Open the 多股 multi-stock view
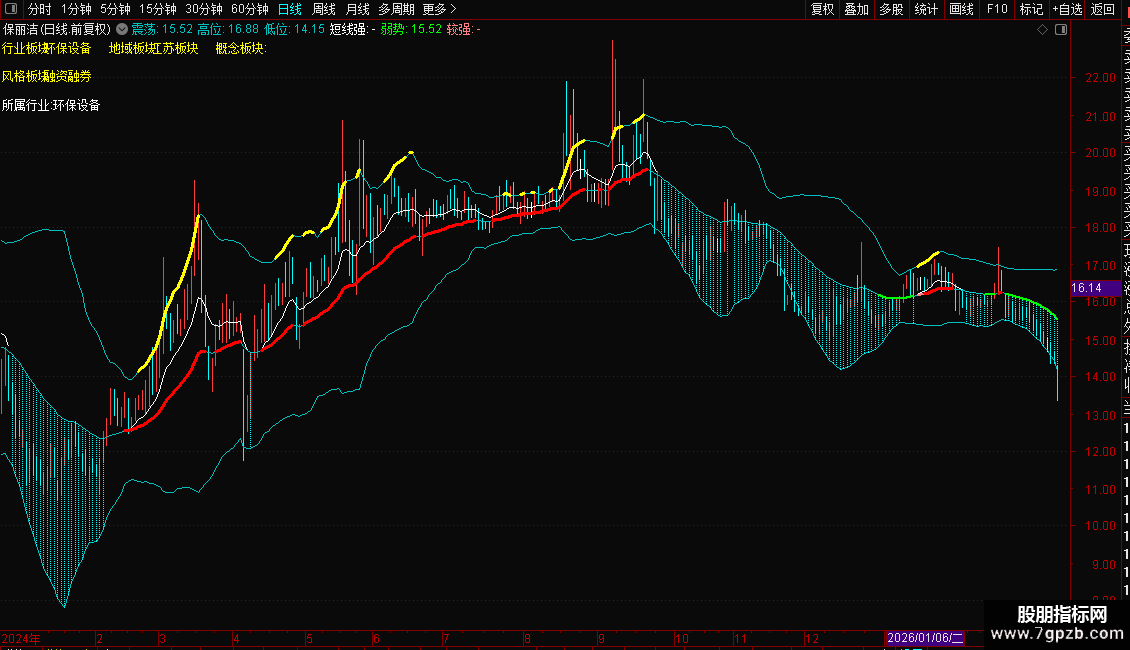The height and width of the screenshot is (650, 1130). click(891, 9)
